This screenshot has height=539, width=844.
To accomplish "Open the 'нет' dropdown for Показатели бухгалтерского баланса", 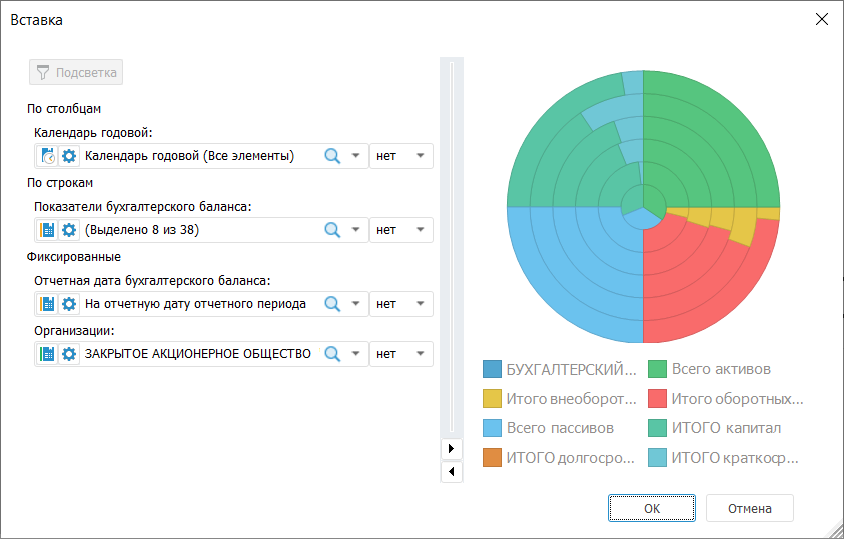I will click(401, 230).
